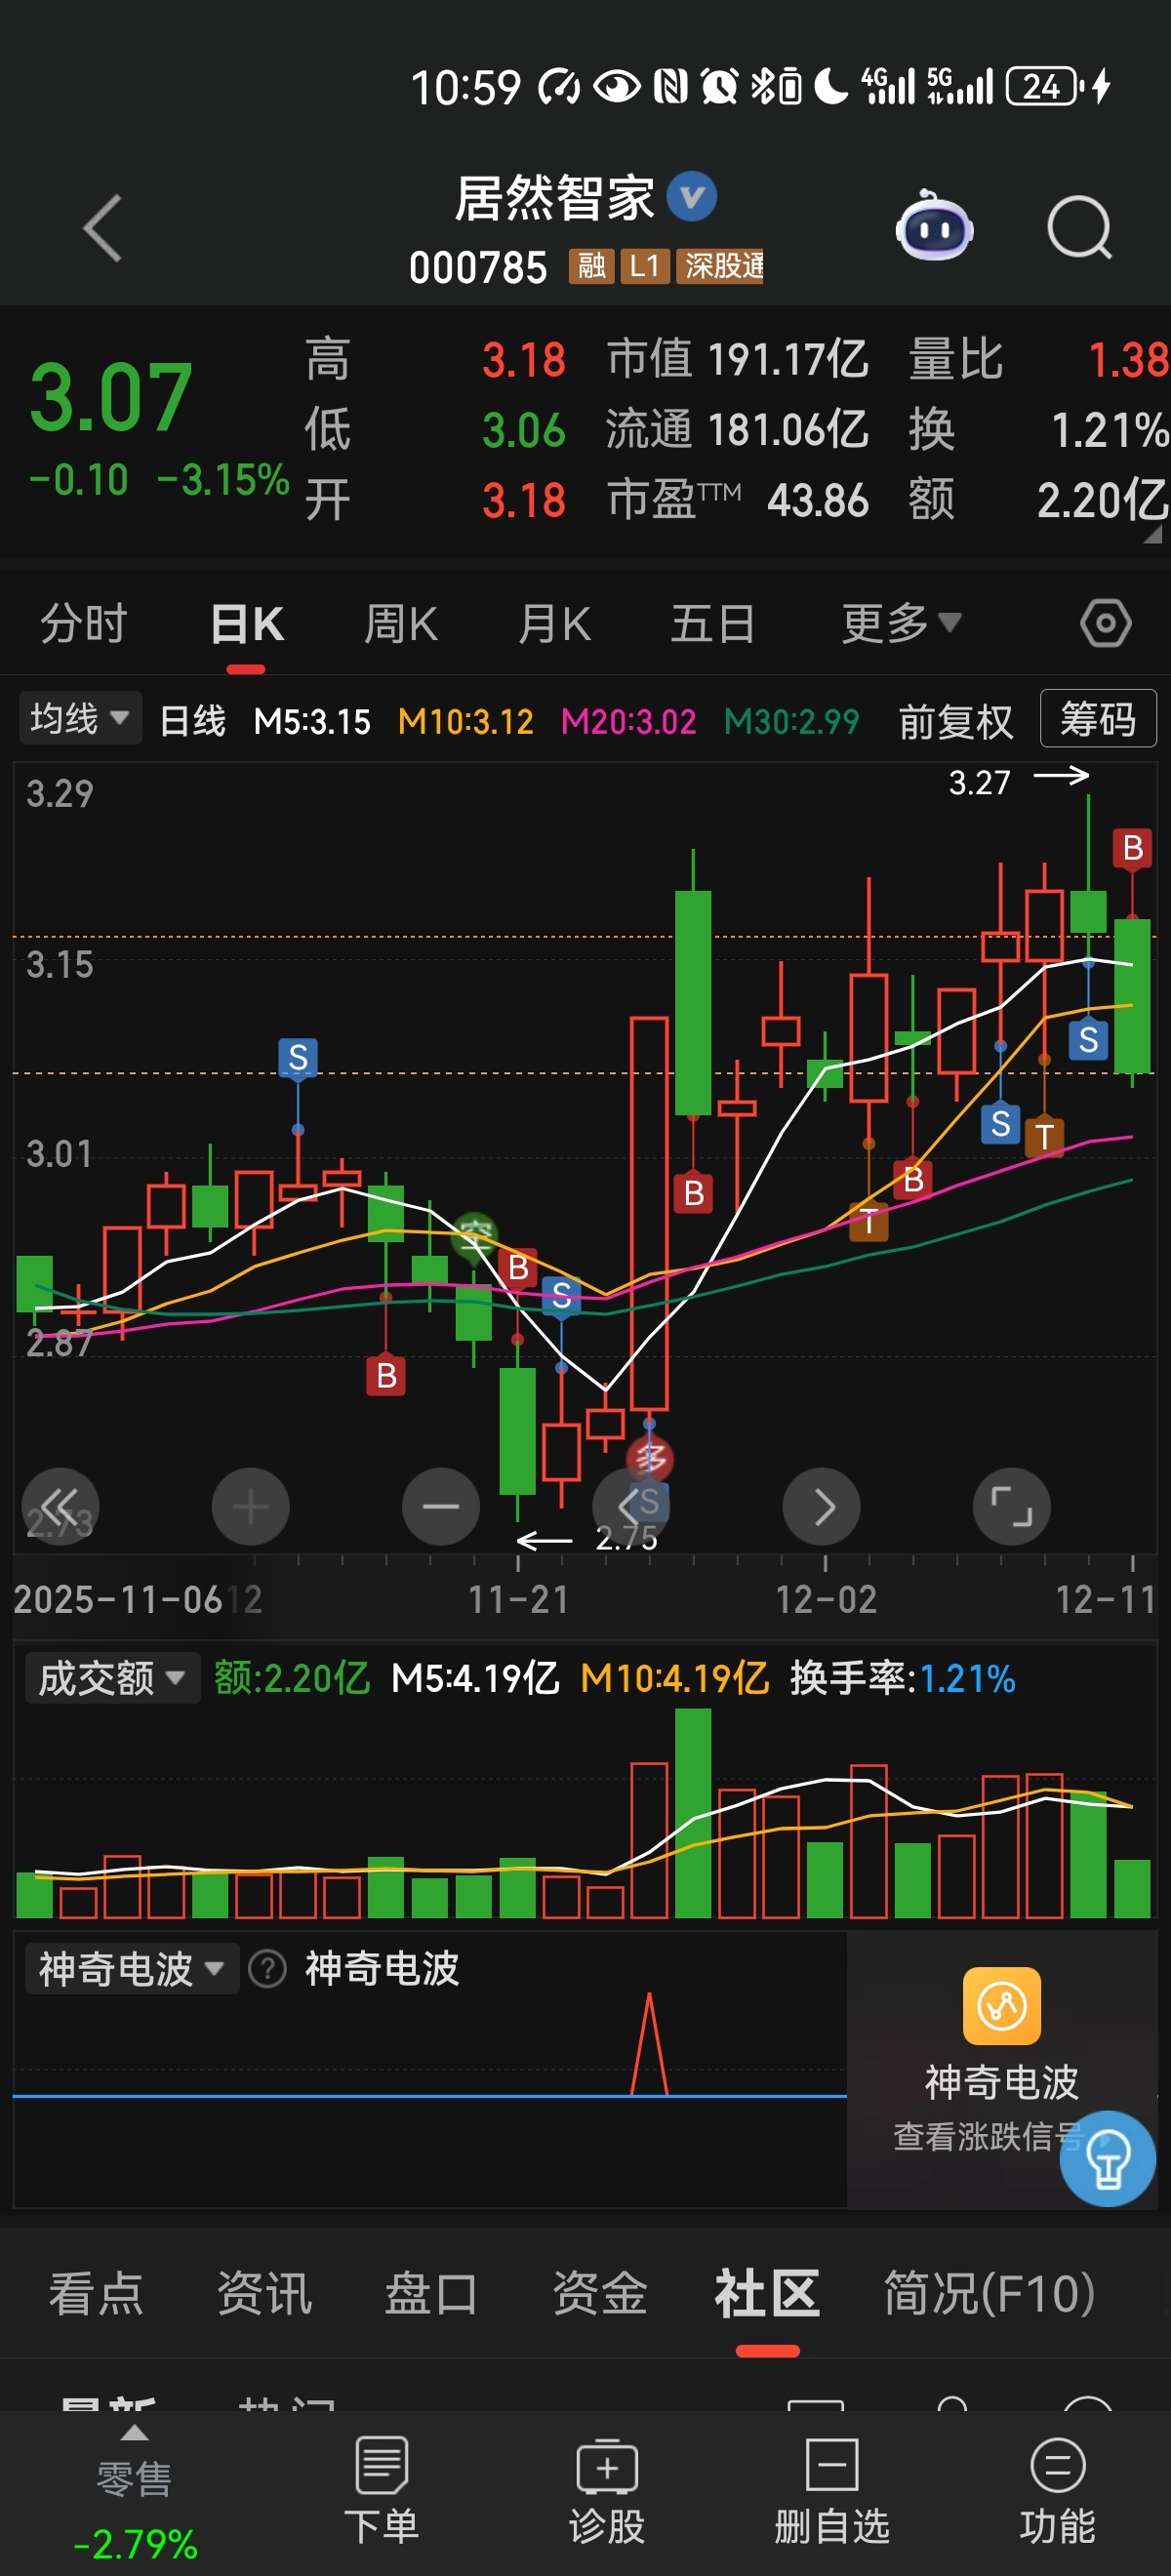Viewport: 1171px width, 2576px height.
Task: Tap the blue lightbulb tips button
Action: (x=1108, y=2158)
